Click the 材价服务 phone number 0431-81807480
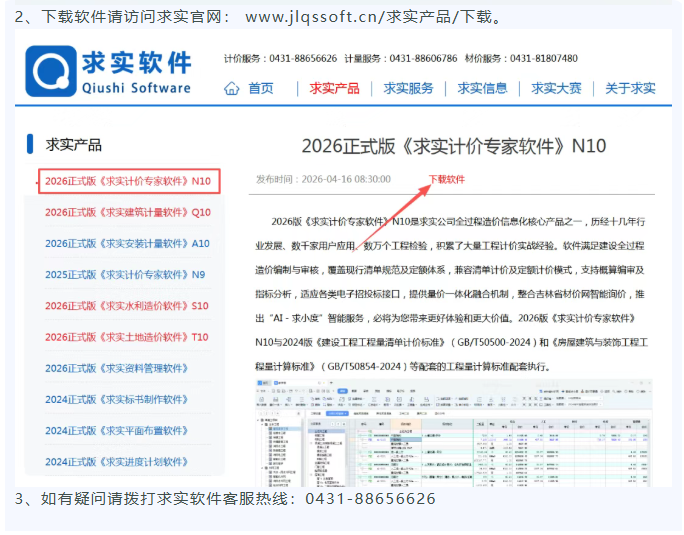Image resolution: width=684 pixels, height=535 pixels. [x=544, y=58]
